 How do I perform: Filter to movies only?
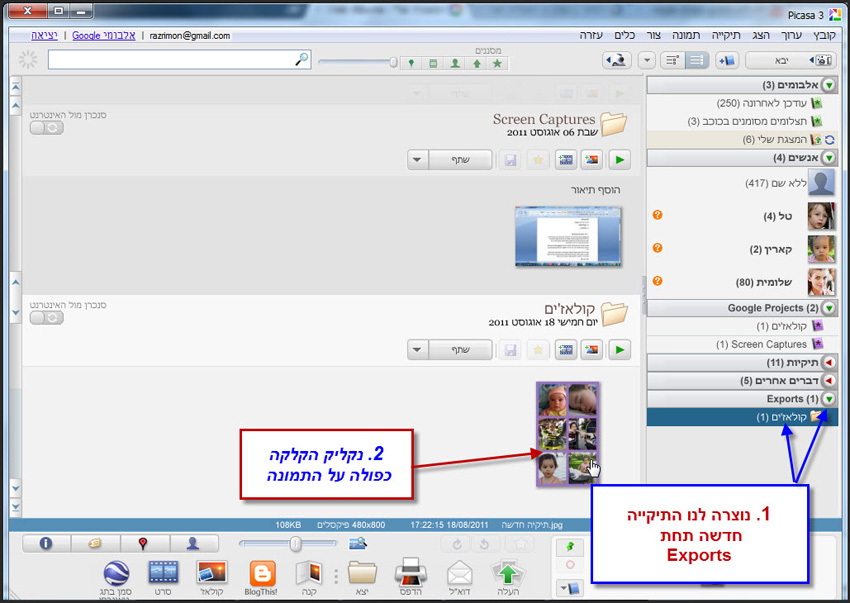(x=433, y=63)
